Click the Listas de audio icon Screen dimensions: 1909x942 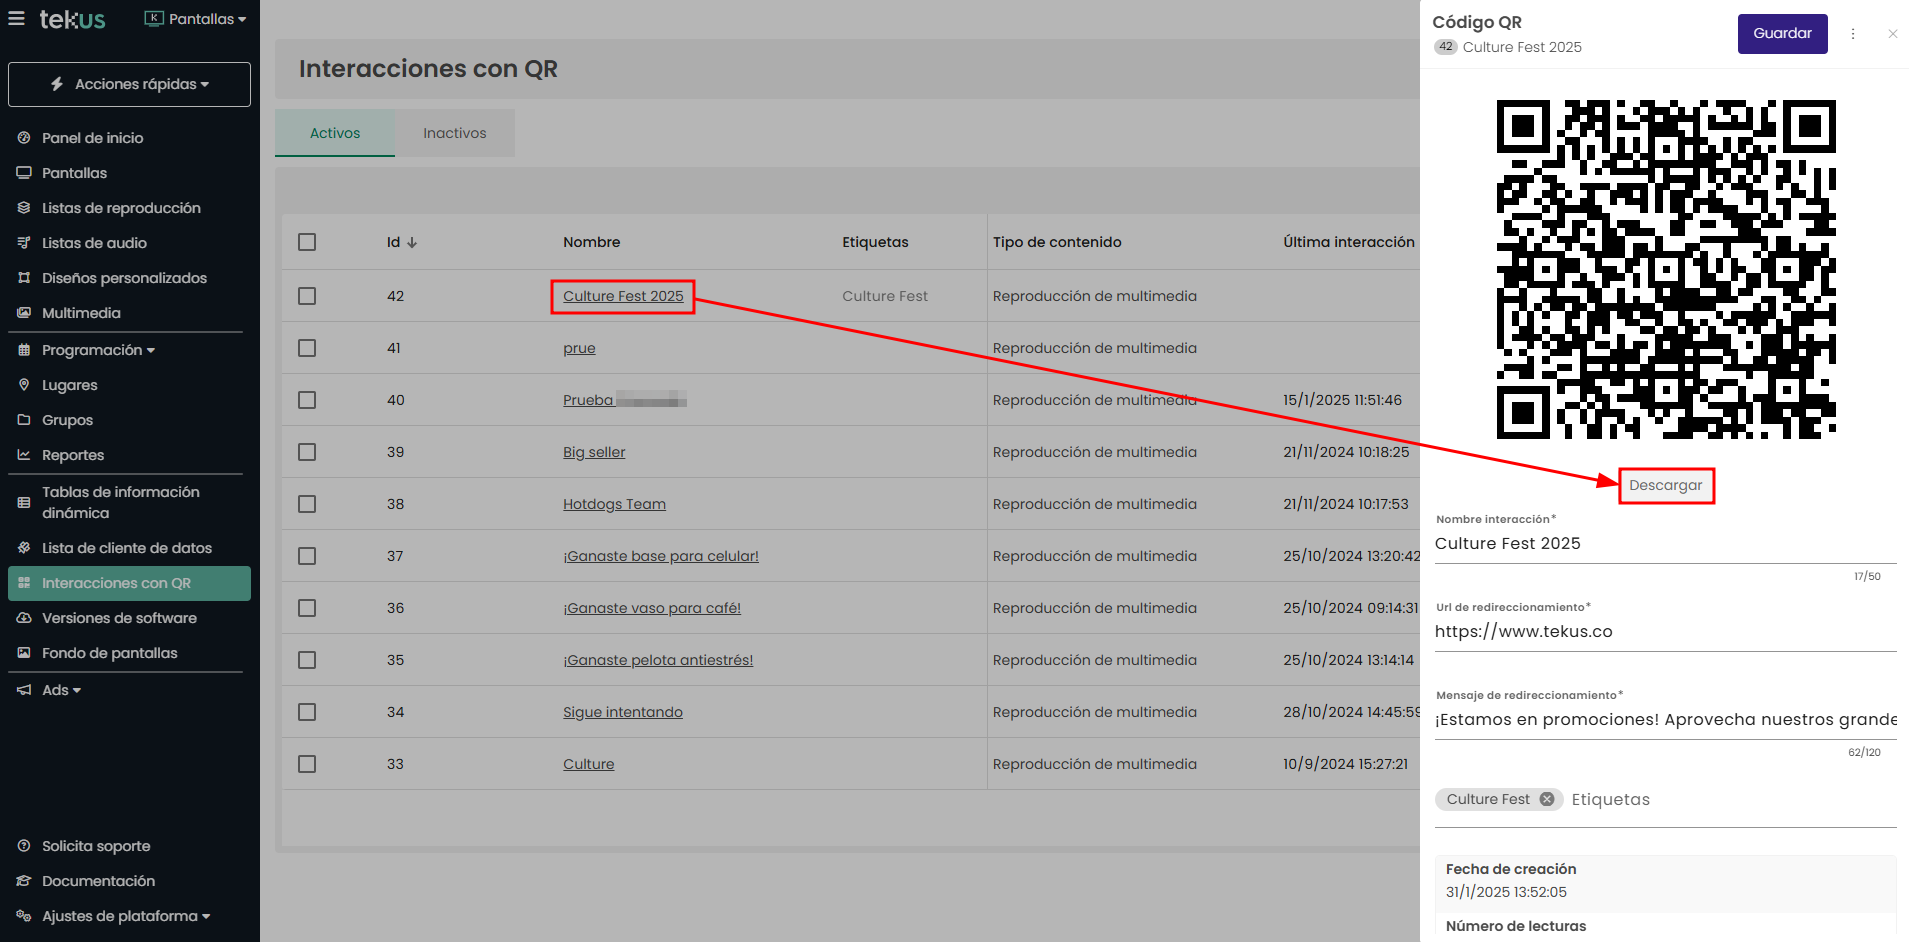click(24, 243)
